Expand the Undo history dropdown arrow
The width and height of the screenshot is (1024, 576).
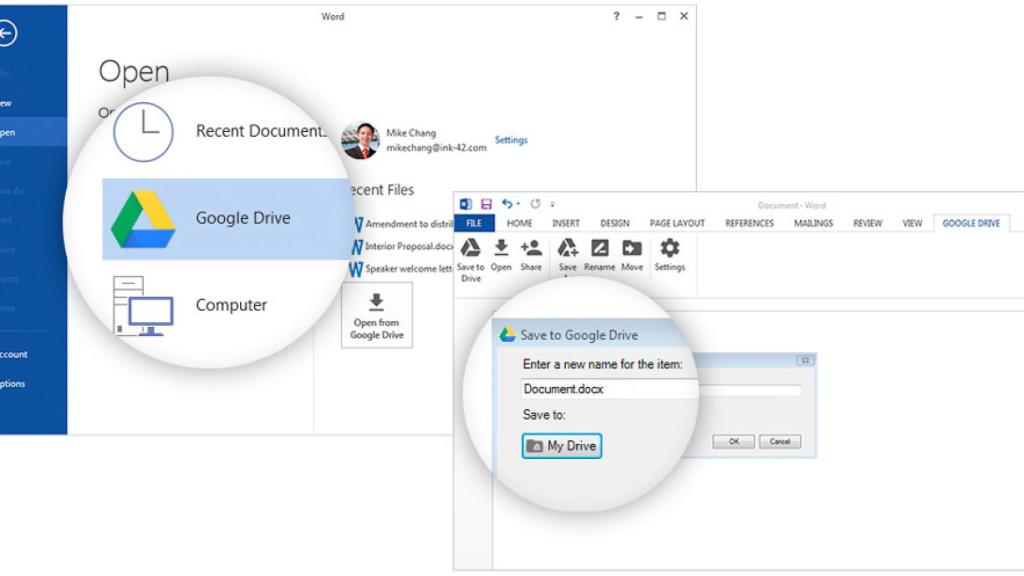pyautogui.click(x=518, y=204)
